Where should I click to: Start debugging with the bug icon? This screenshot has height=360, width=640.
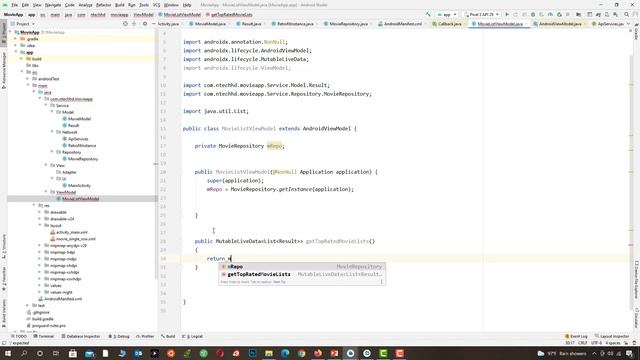click(x=533, y=14)
